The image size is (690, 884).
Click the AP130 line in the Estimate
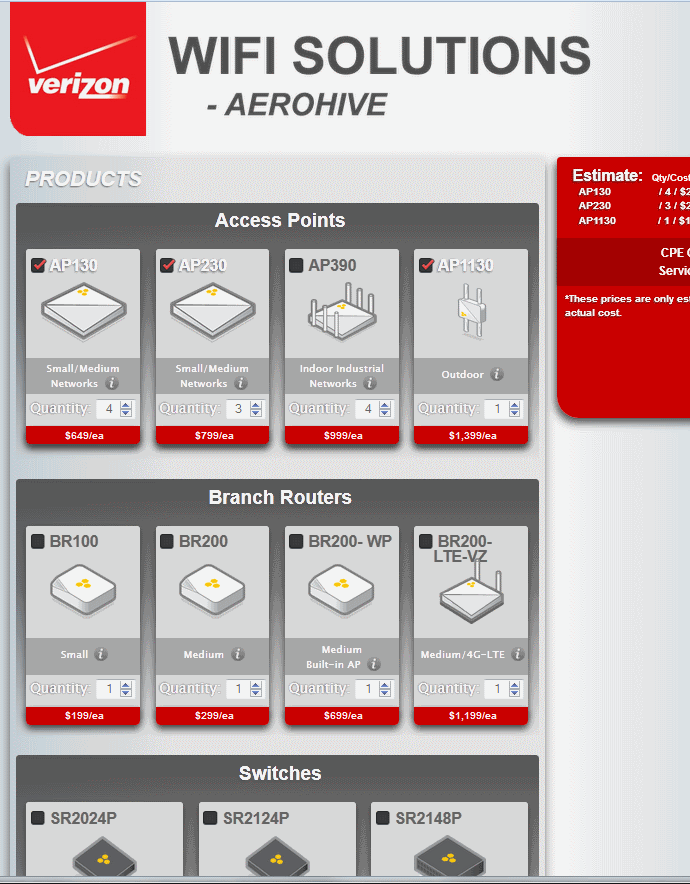pyautogui.click(x=633, y=192)
